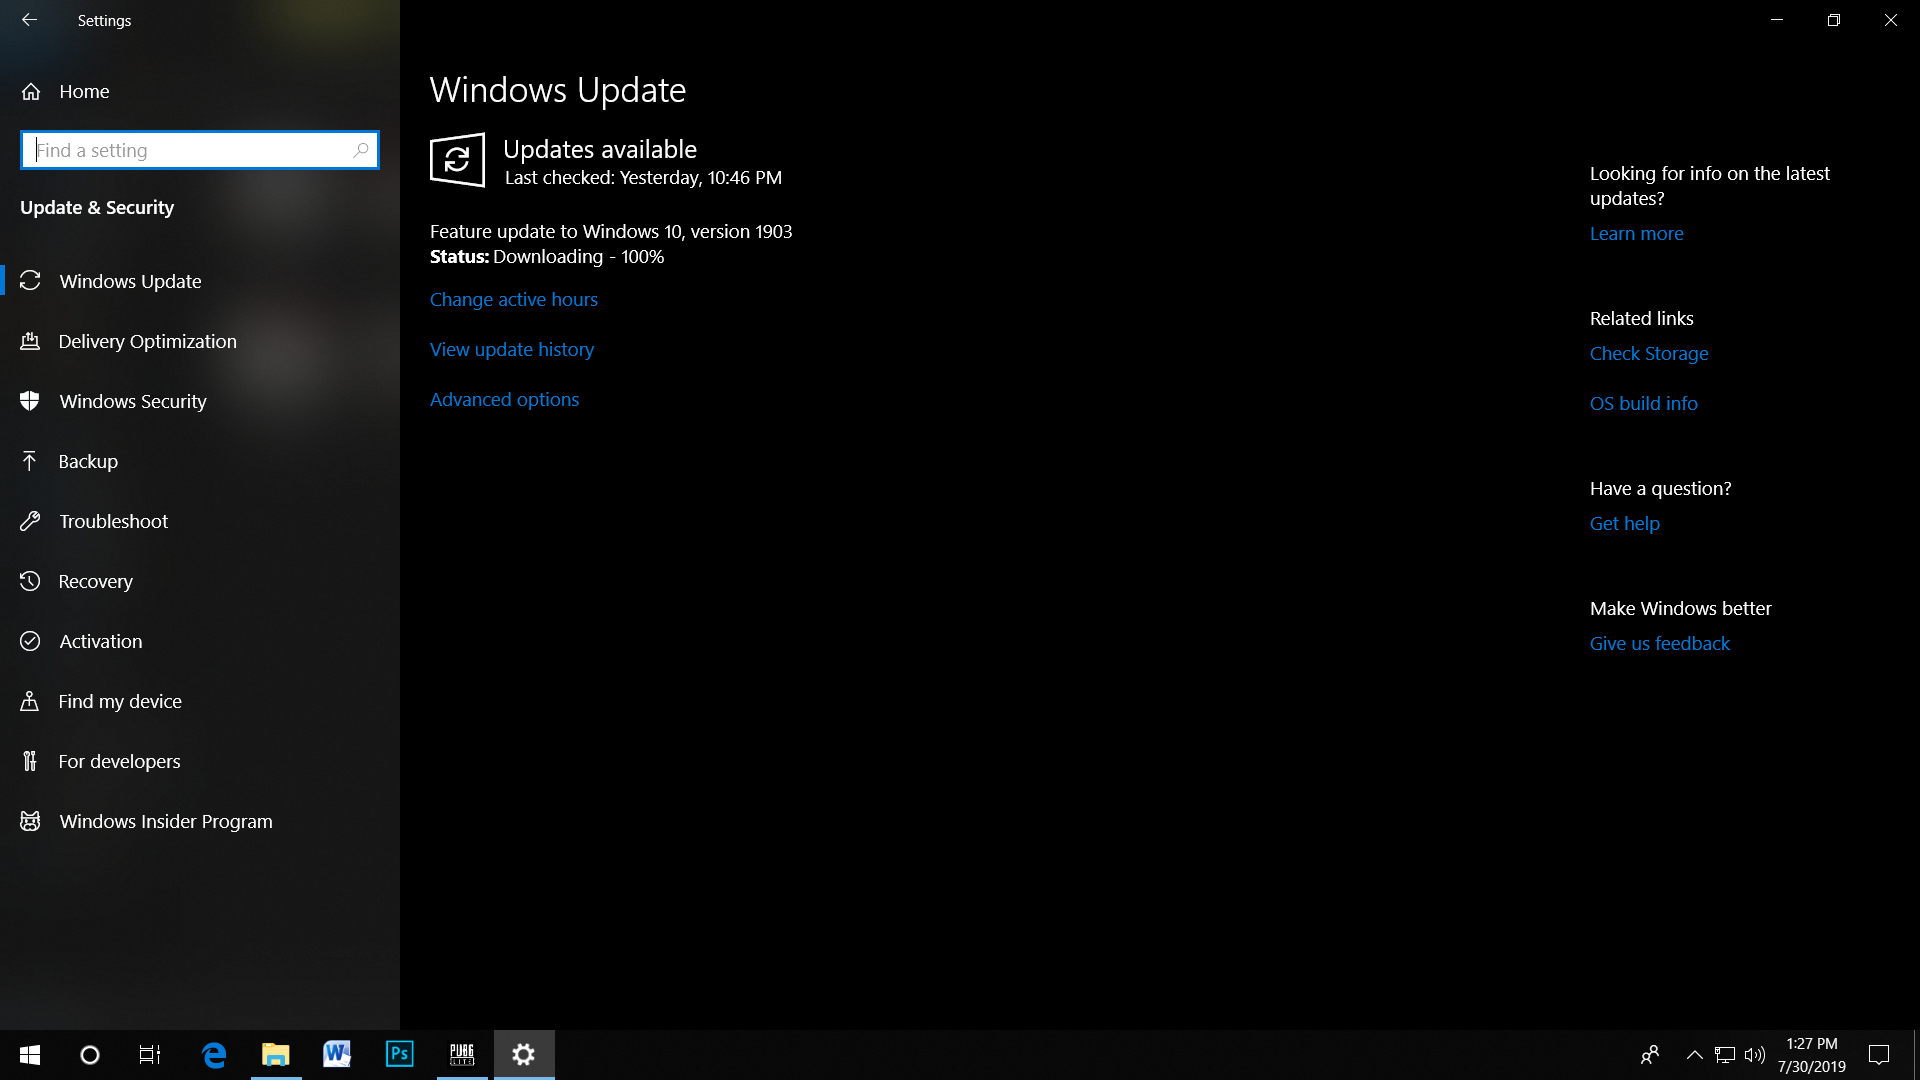Click the large Updates available refresh icon

457,160
